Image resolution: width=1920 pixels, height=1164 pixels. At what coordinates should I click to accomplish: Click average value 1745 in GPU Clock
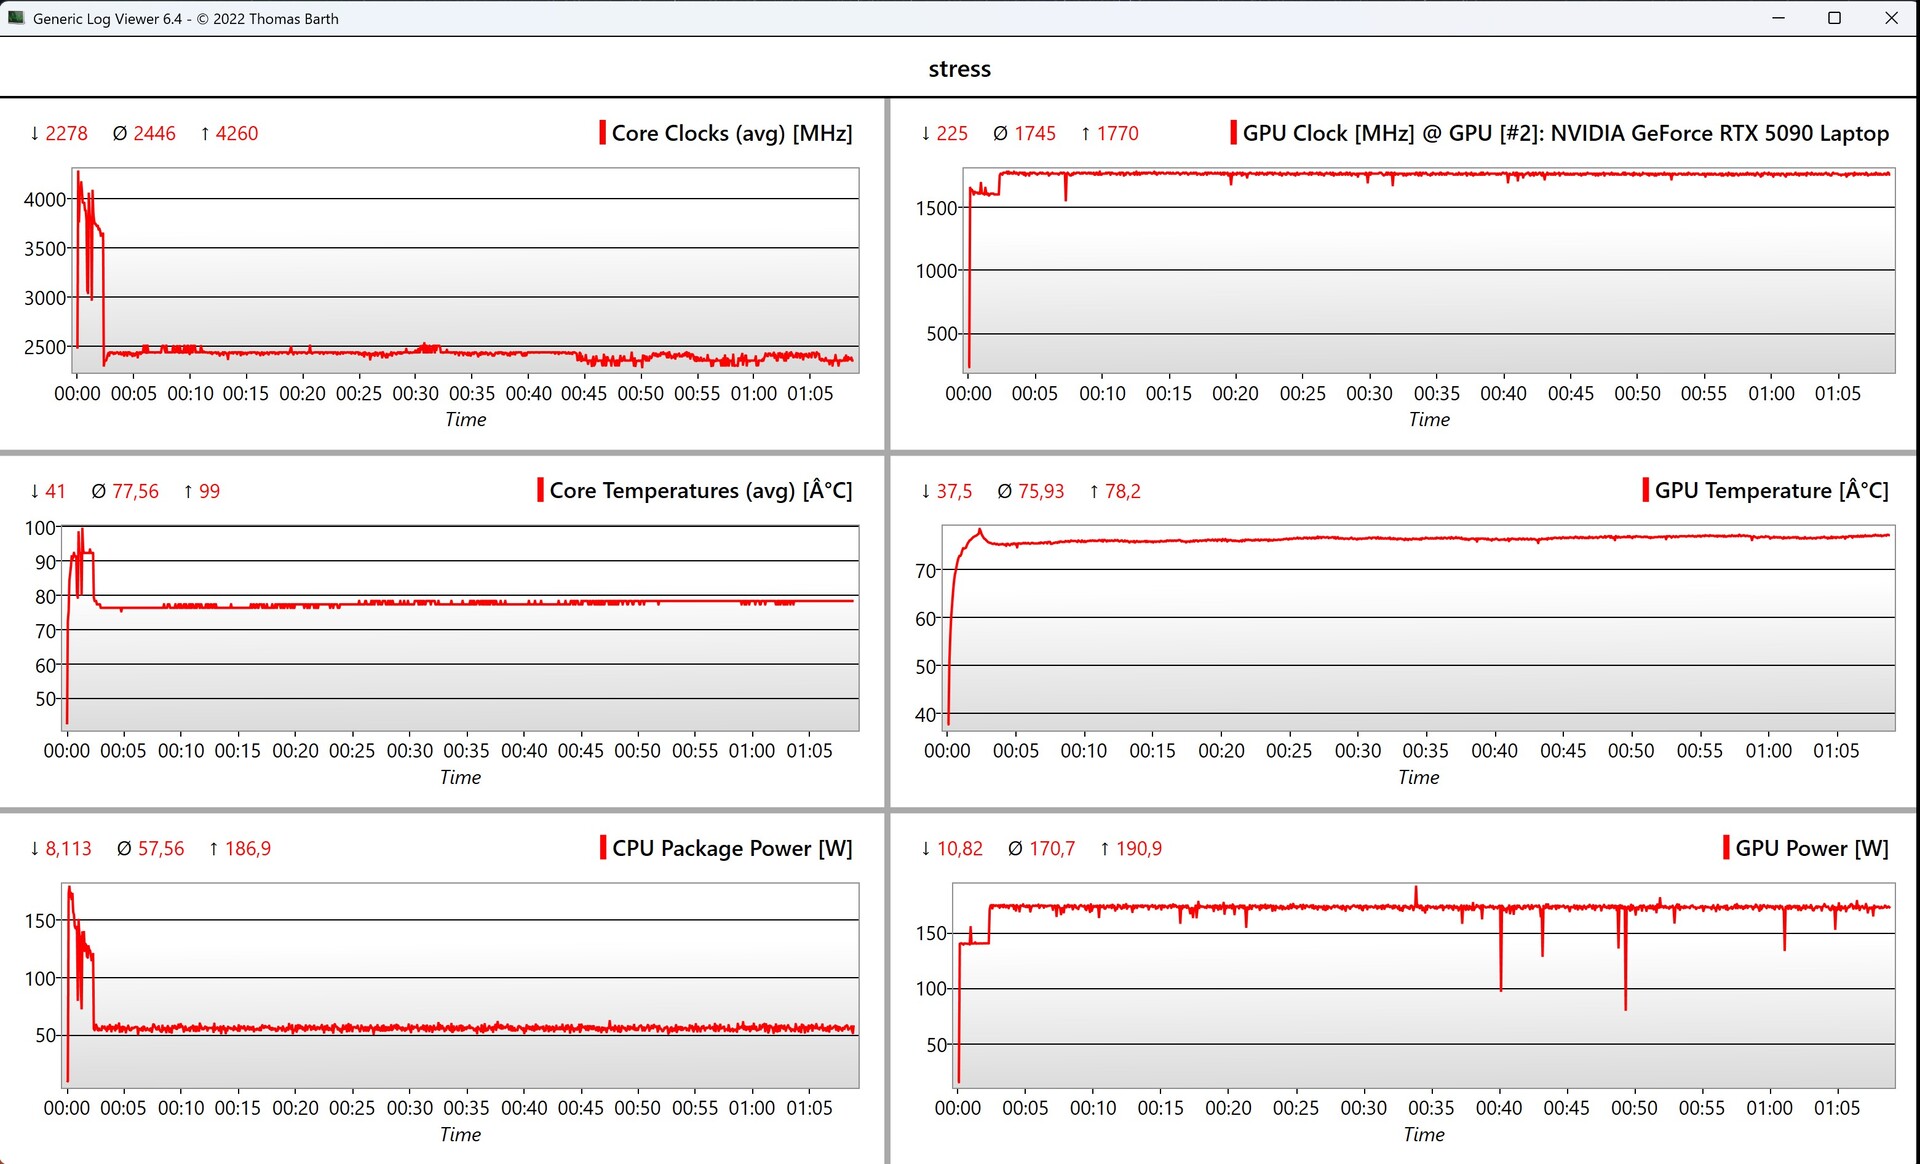1034,133
